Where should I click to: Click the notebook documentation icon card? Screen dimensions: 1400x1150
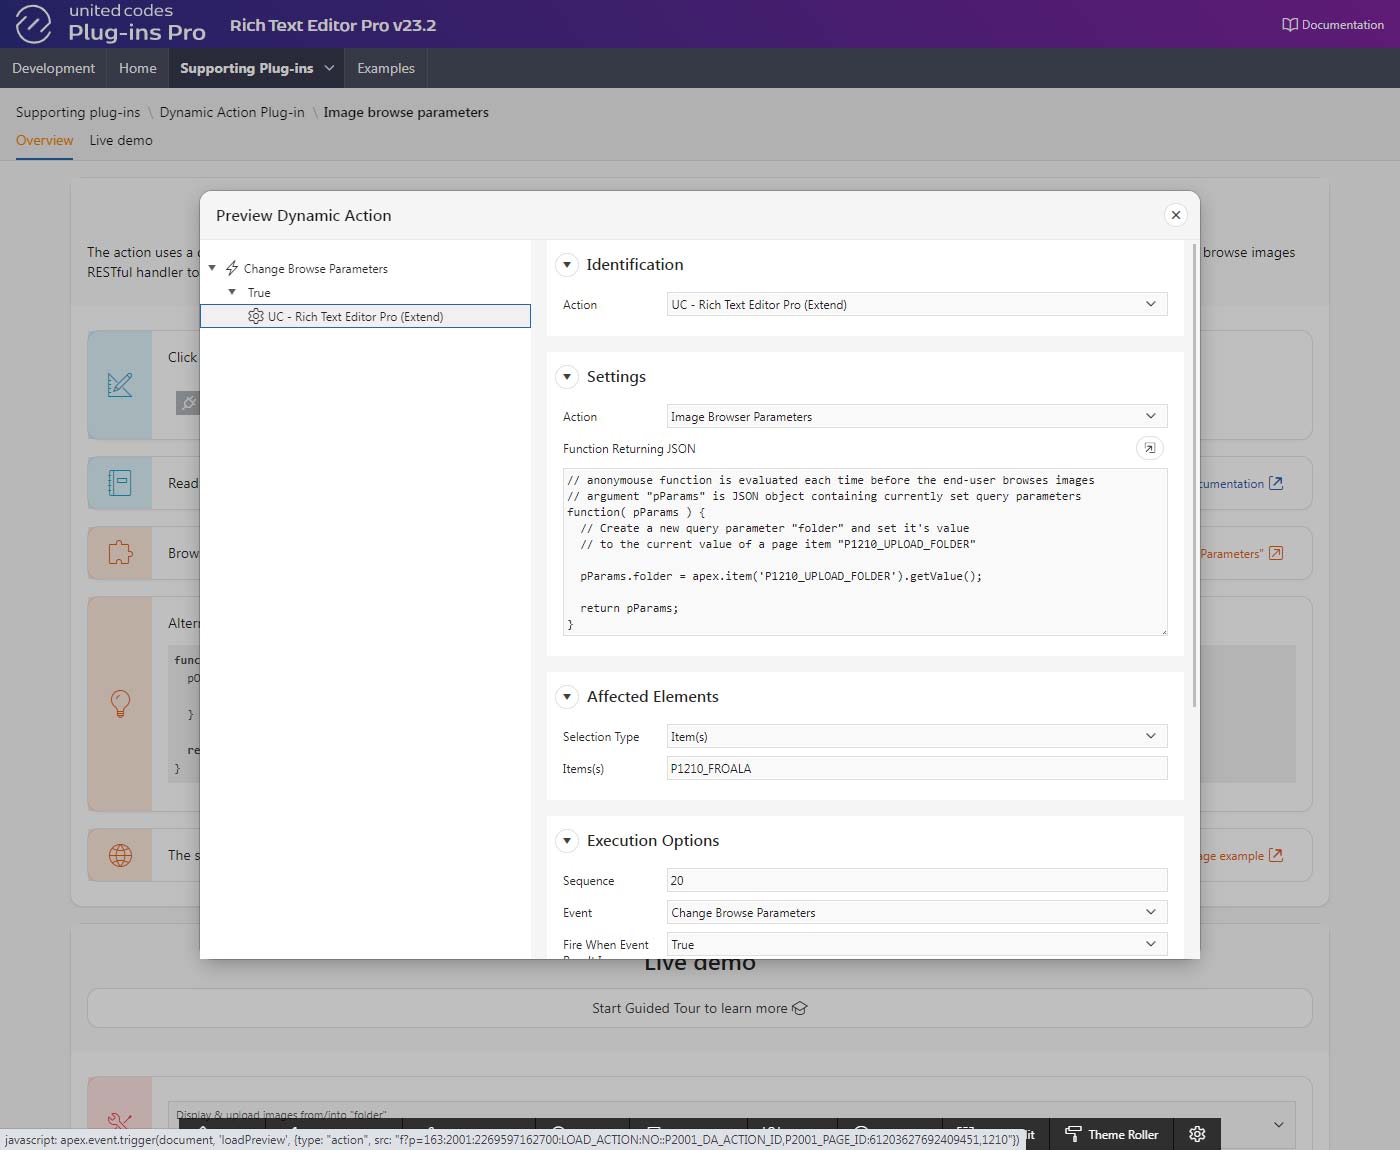120,483
